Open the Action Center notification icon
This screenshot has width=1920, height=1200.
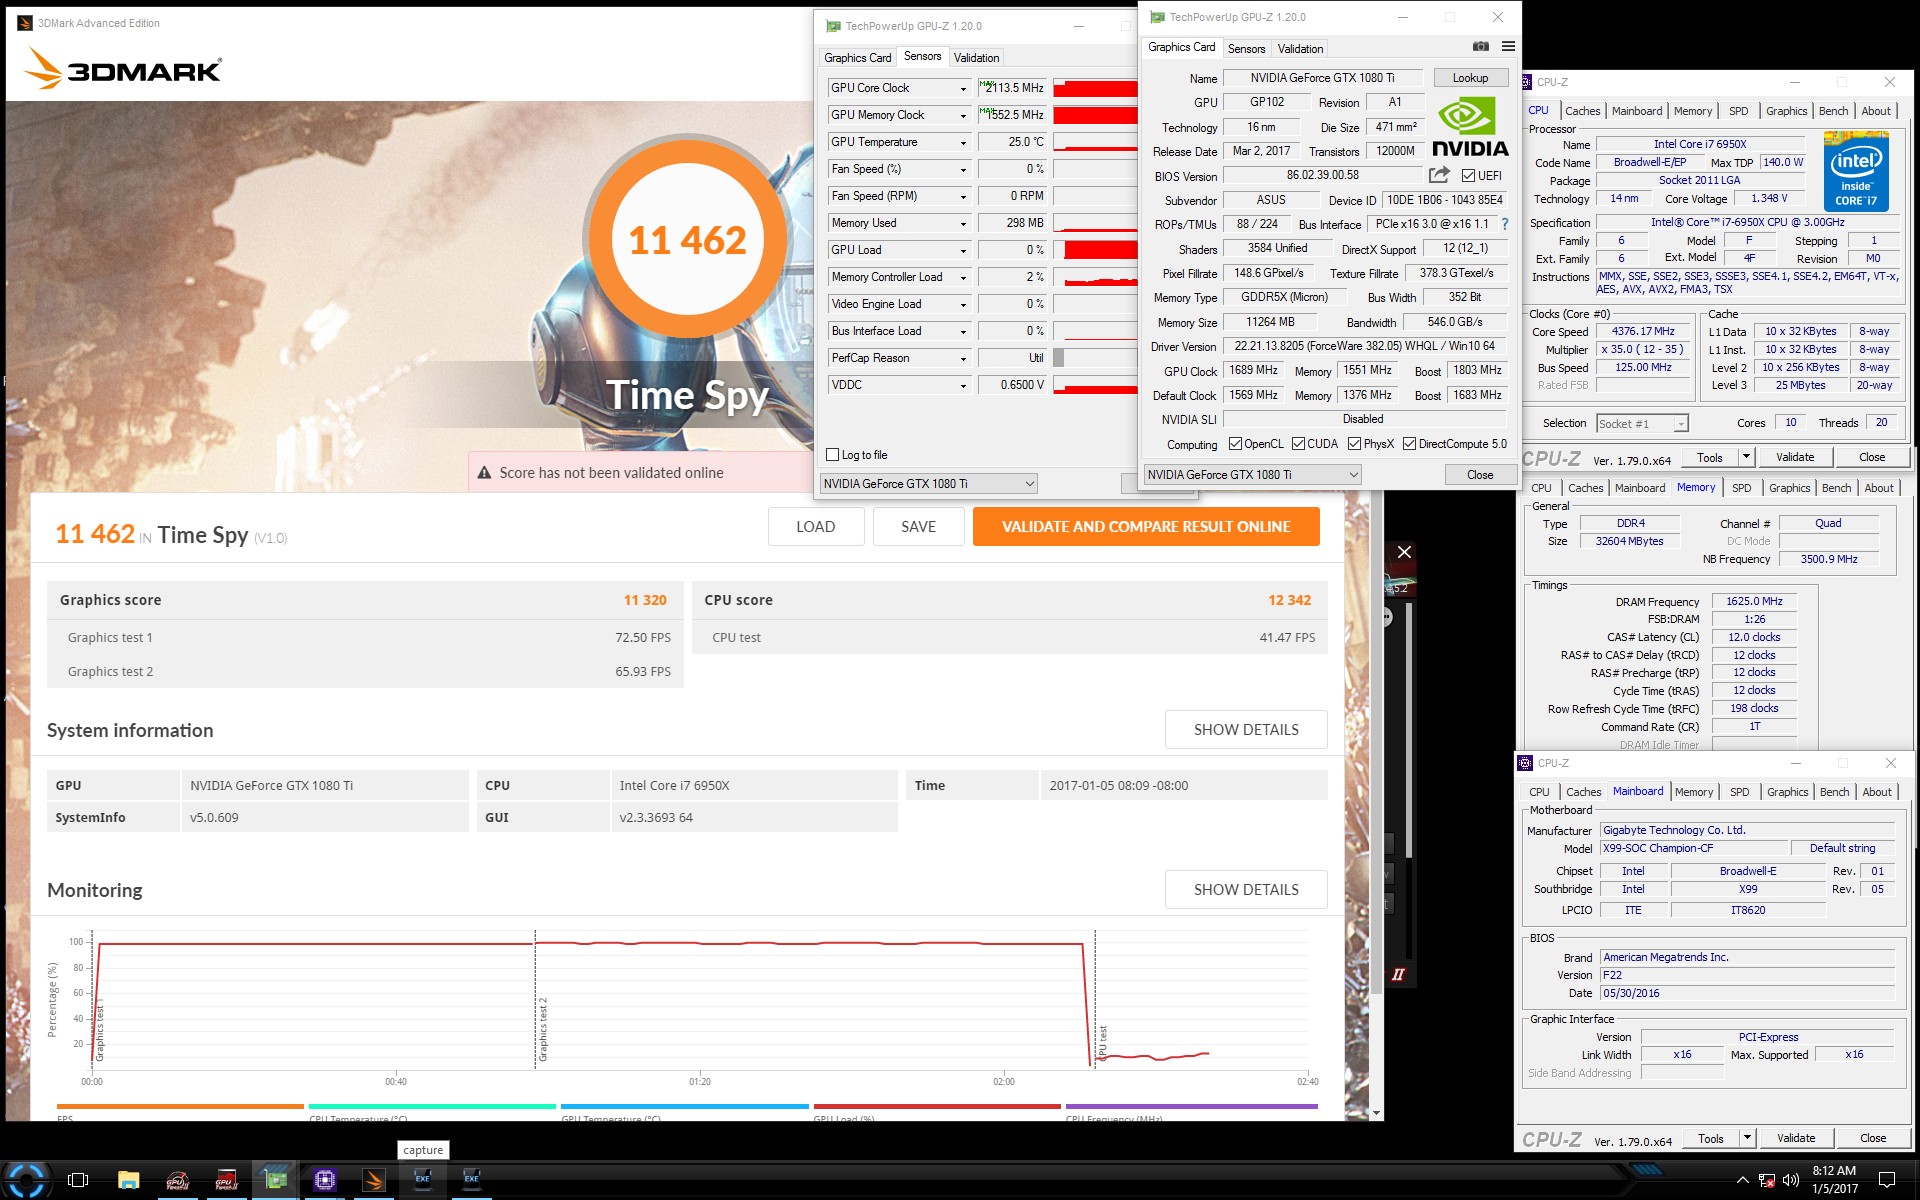(1887, 1180)
